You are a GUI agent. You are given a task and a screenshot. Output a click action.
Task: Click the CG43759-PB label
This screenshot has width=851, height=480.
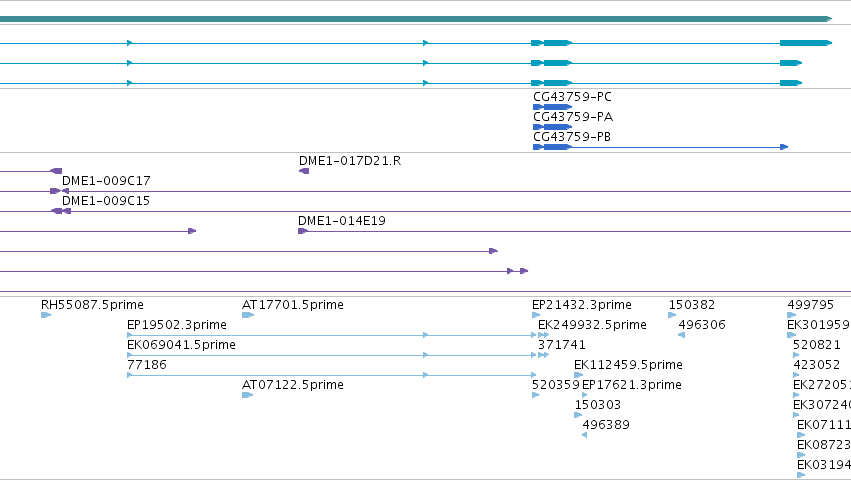[x=571, y=137]
